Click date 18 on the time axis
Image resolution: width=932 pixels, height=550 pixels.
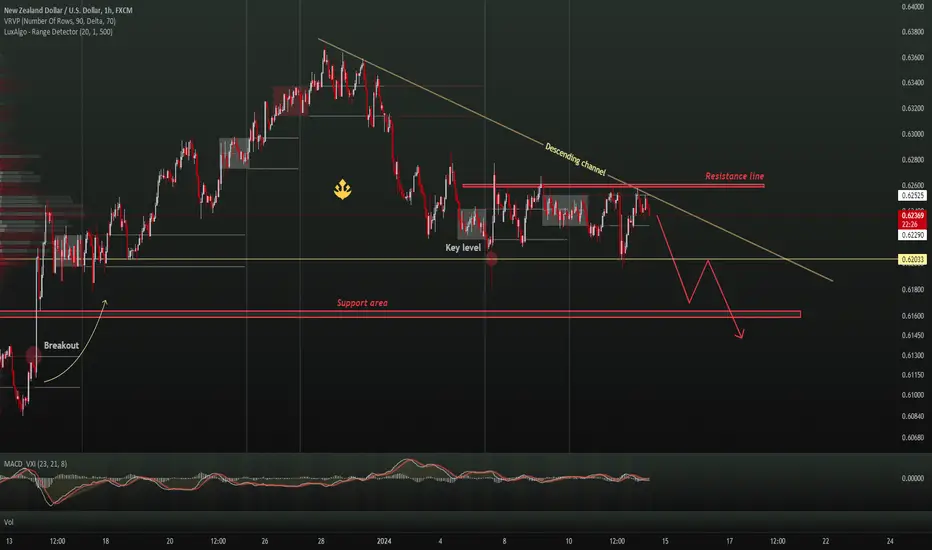click(105, 541)
